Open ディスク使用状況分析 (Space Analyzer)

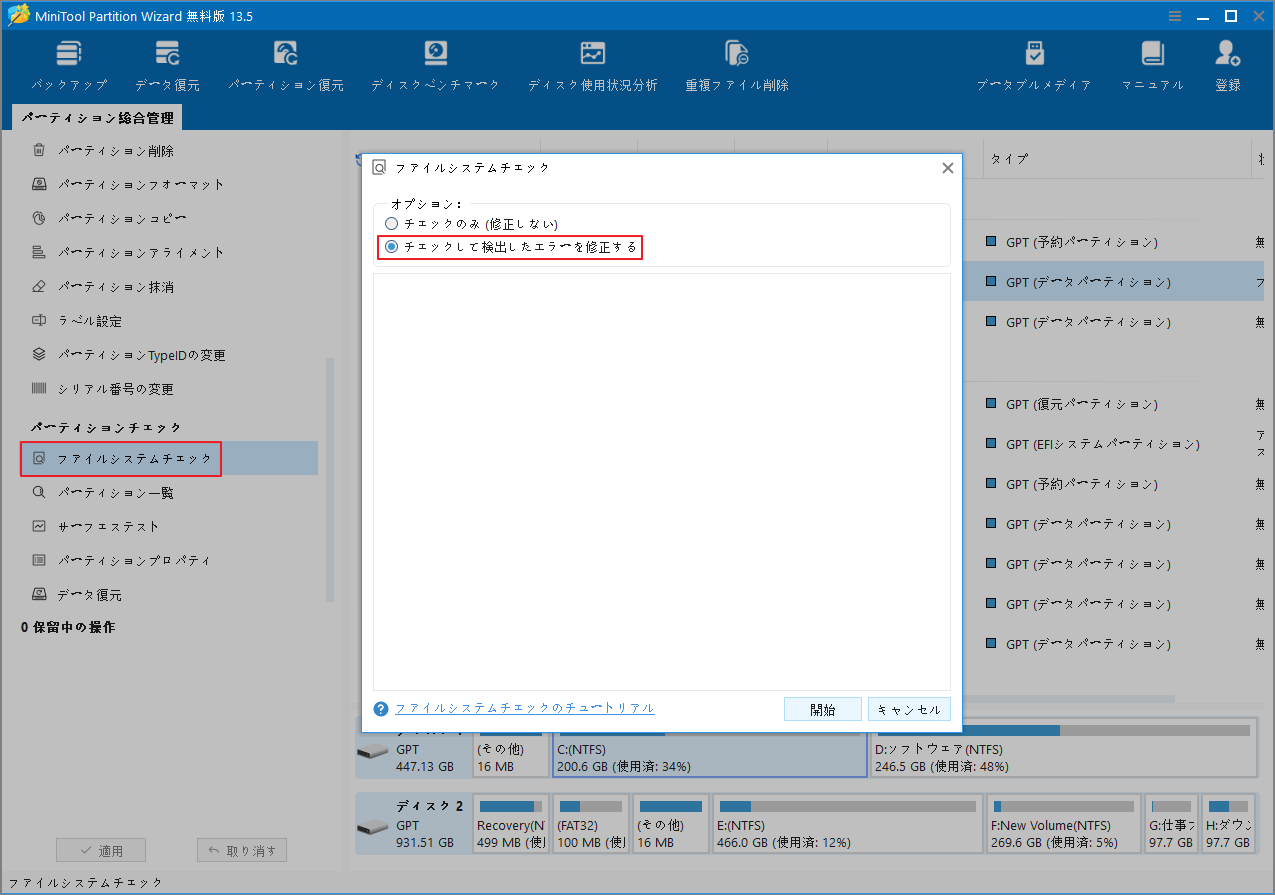point(592,62)
